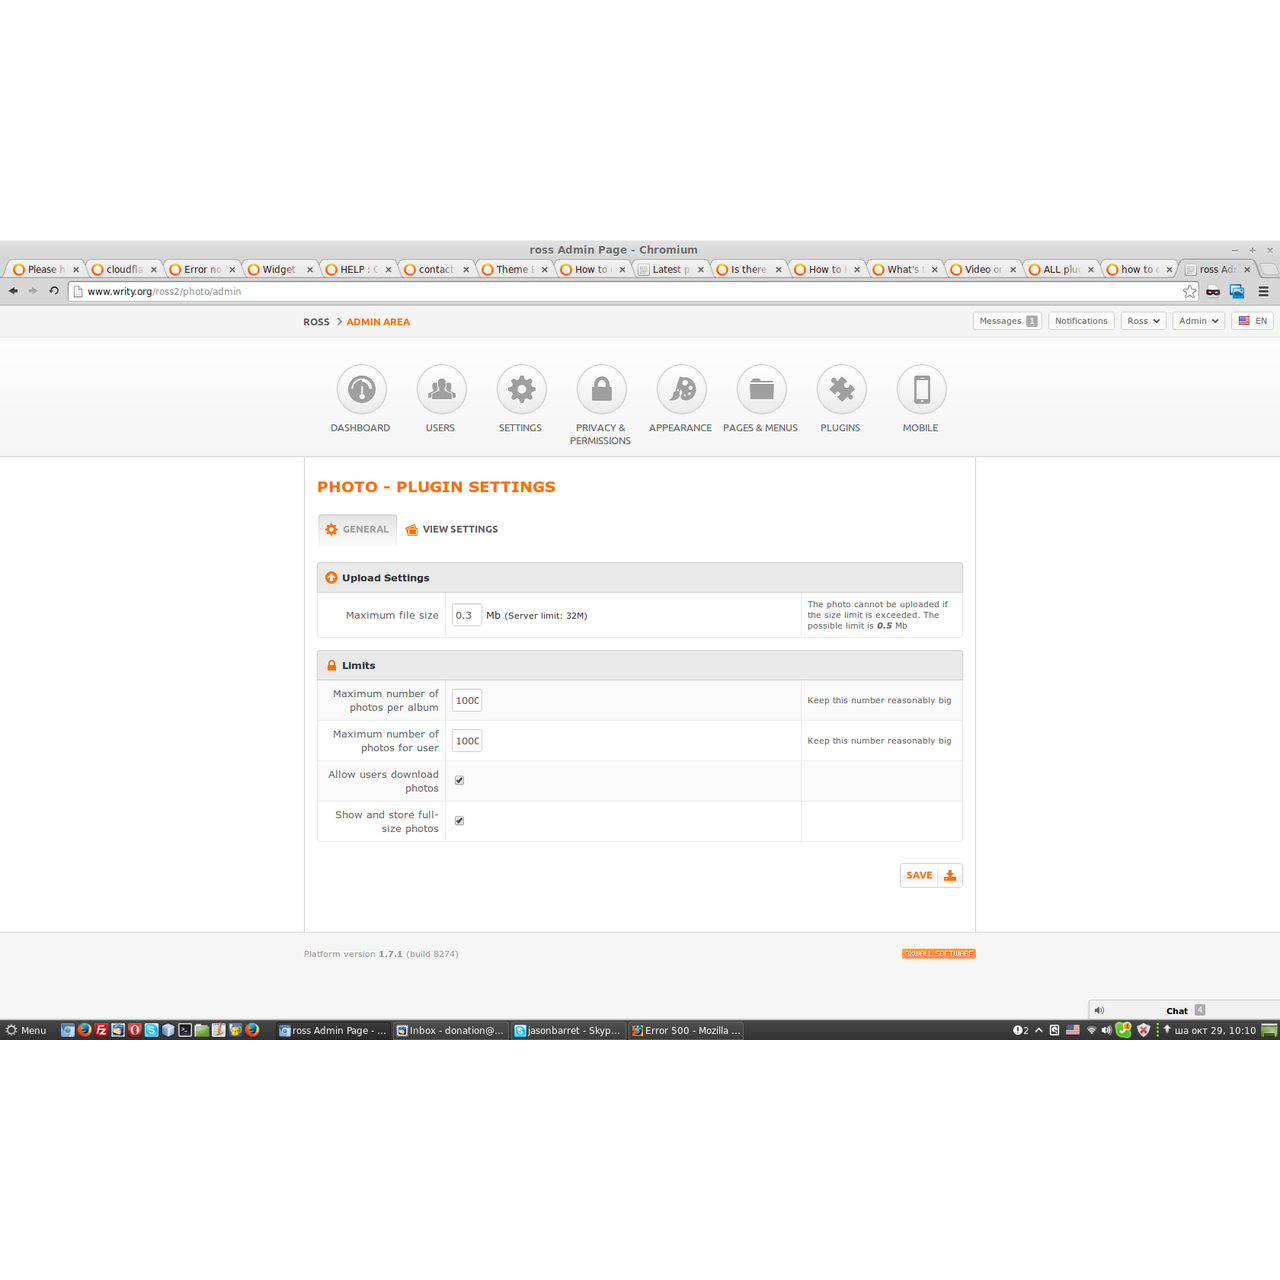Expand the Admin dropdown menu
The image size is (1280, 1280).
tap(1198, 320)
